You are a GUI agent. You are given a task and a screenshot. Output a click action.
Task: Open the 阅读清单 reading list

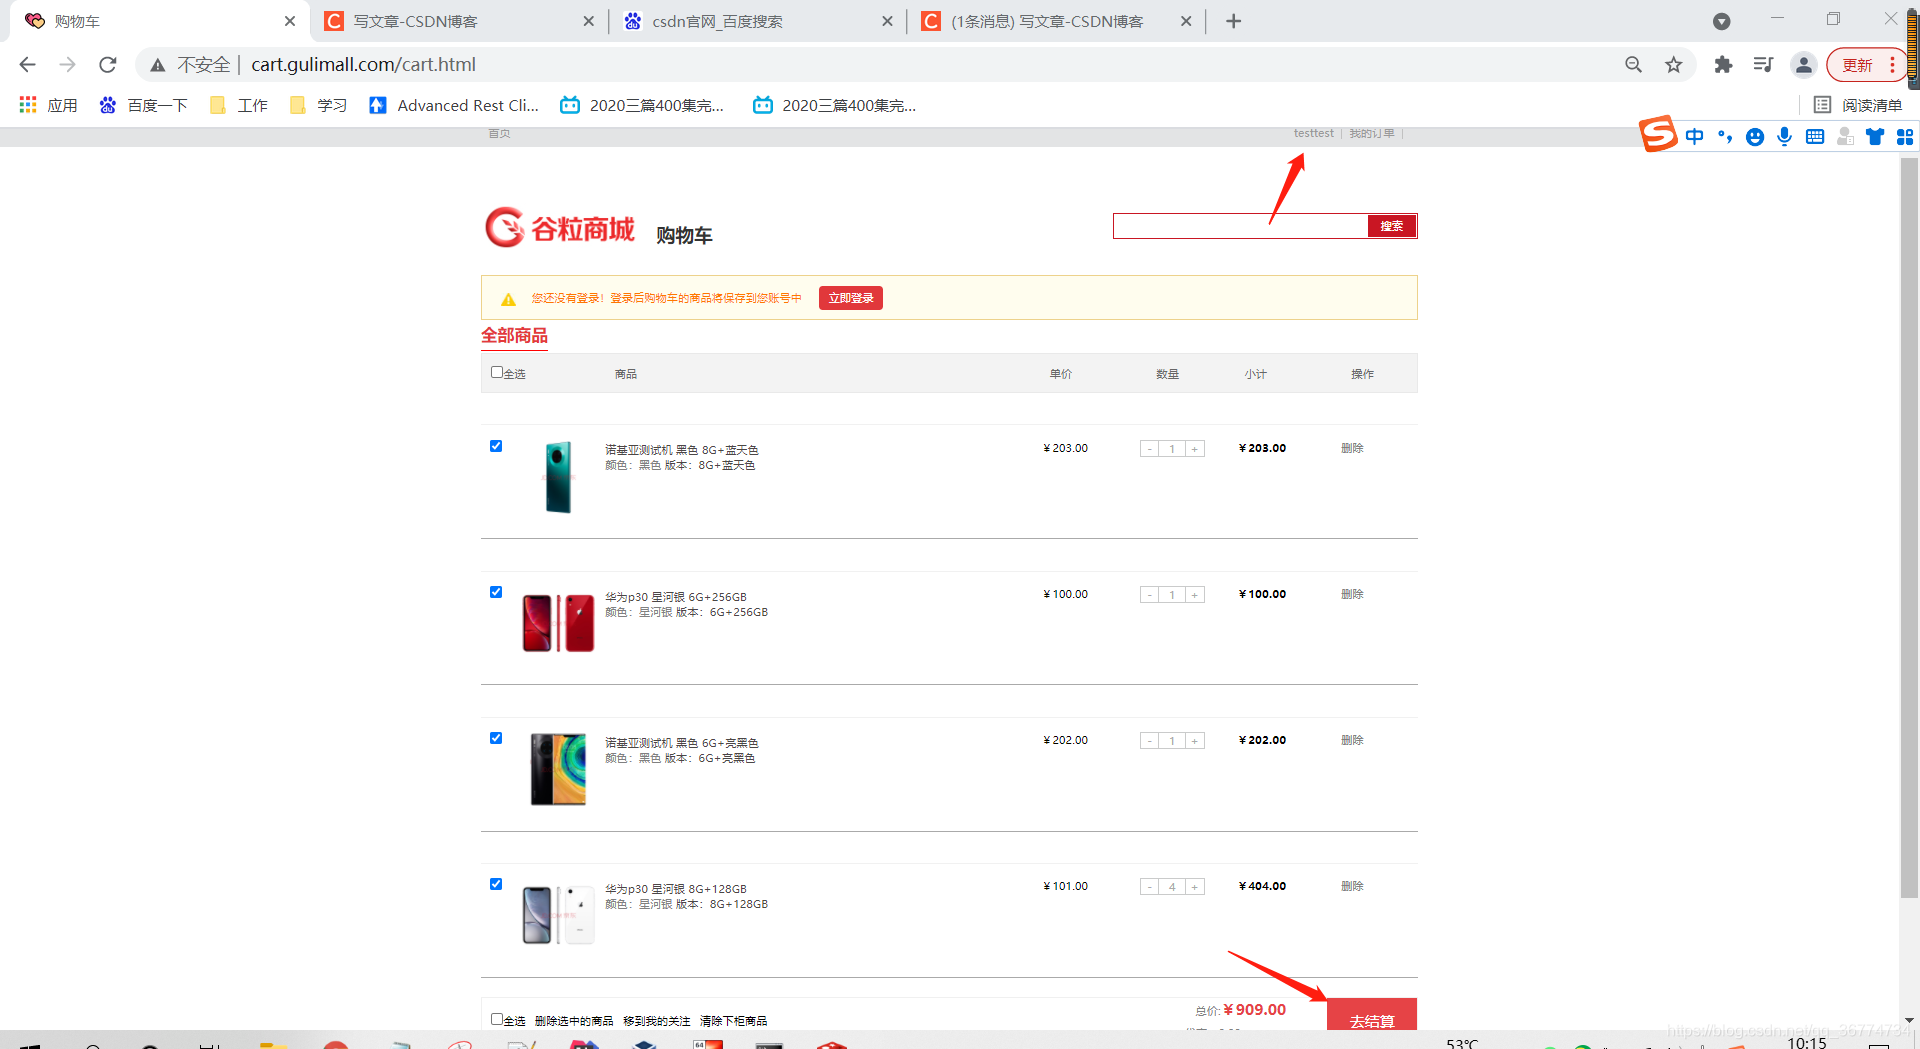[x=1858, y=105]
